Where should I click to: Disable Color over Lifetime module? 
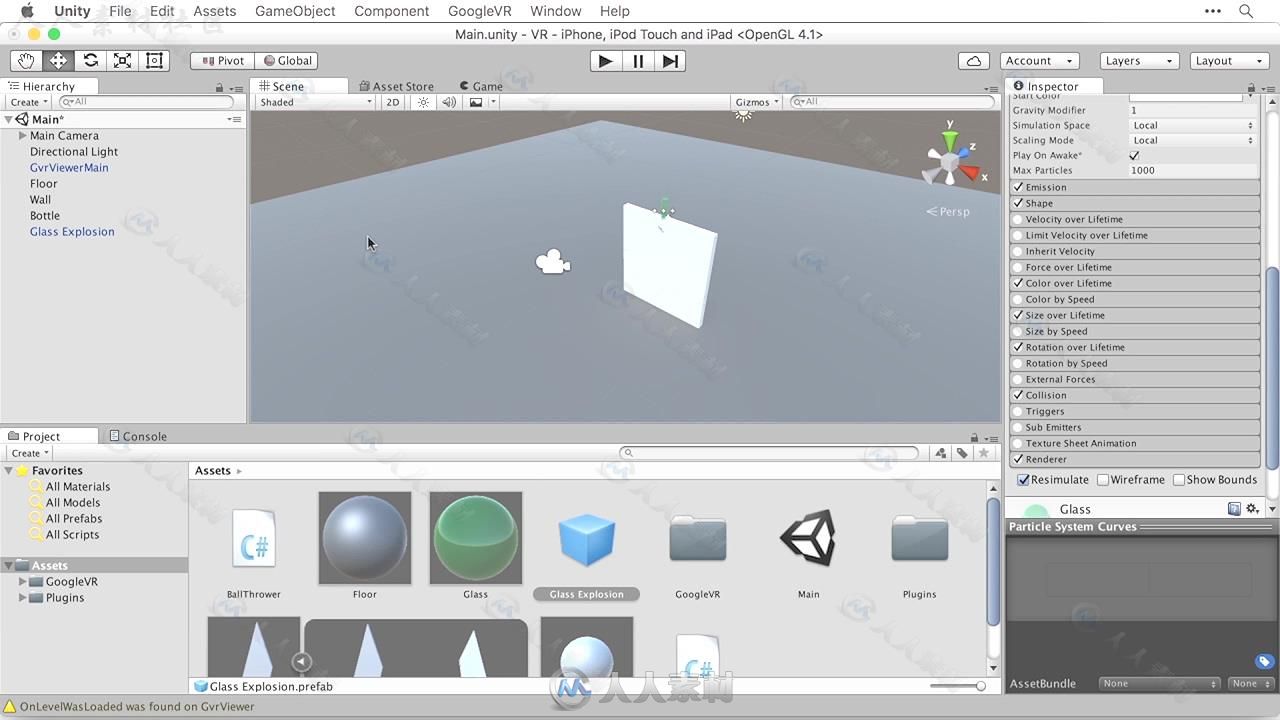[1018, 283]
